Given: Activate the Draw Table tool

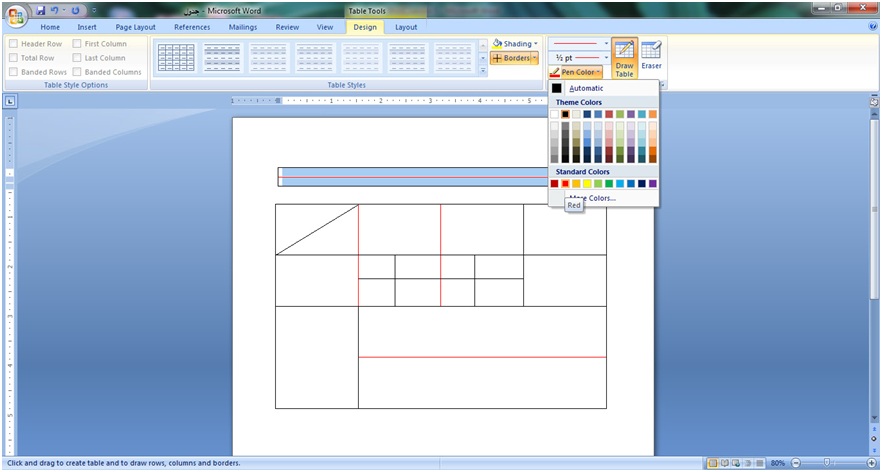Looking at the screenshot, I should (624, 59).
